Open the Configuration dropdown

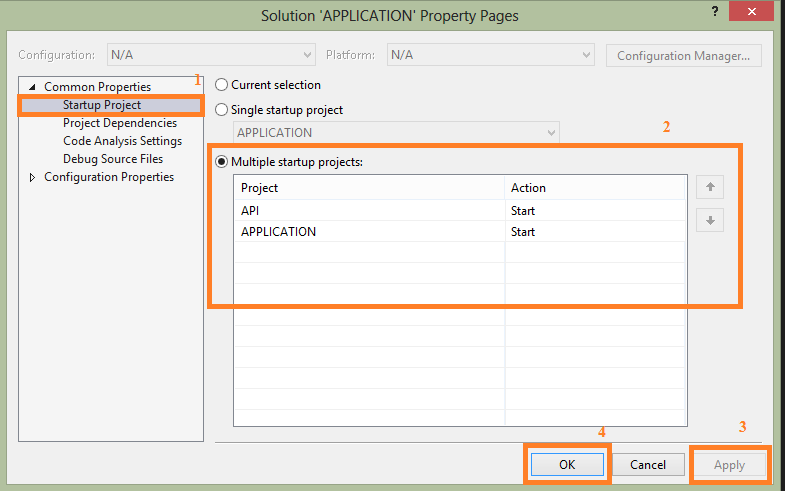(211, 55)
